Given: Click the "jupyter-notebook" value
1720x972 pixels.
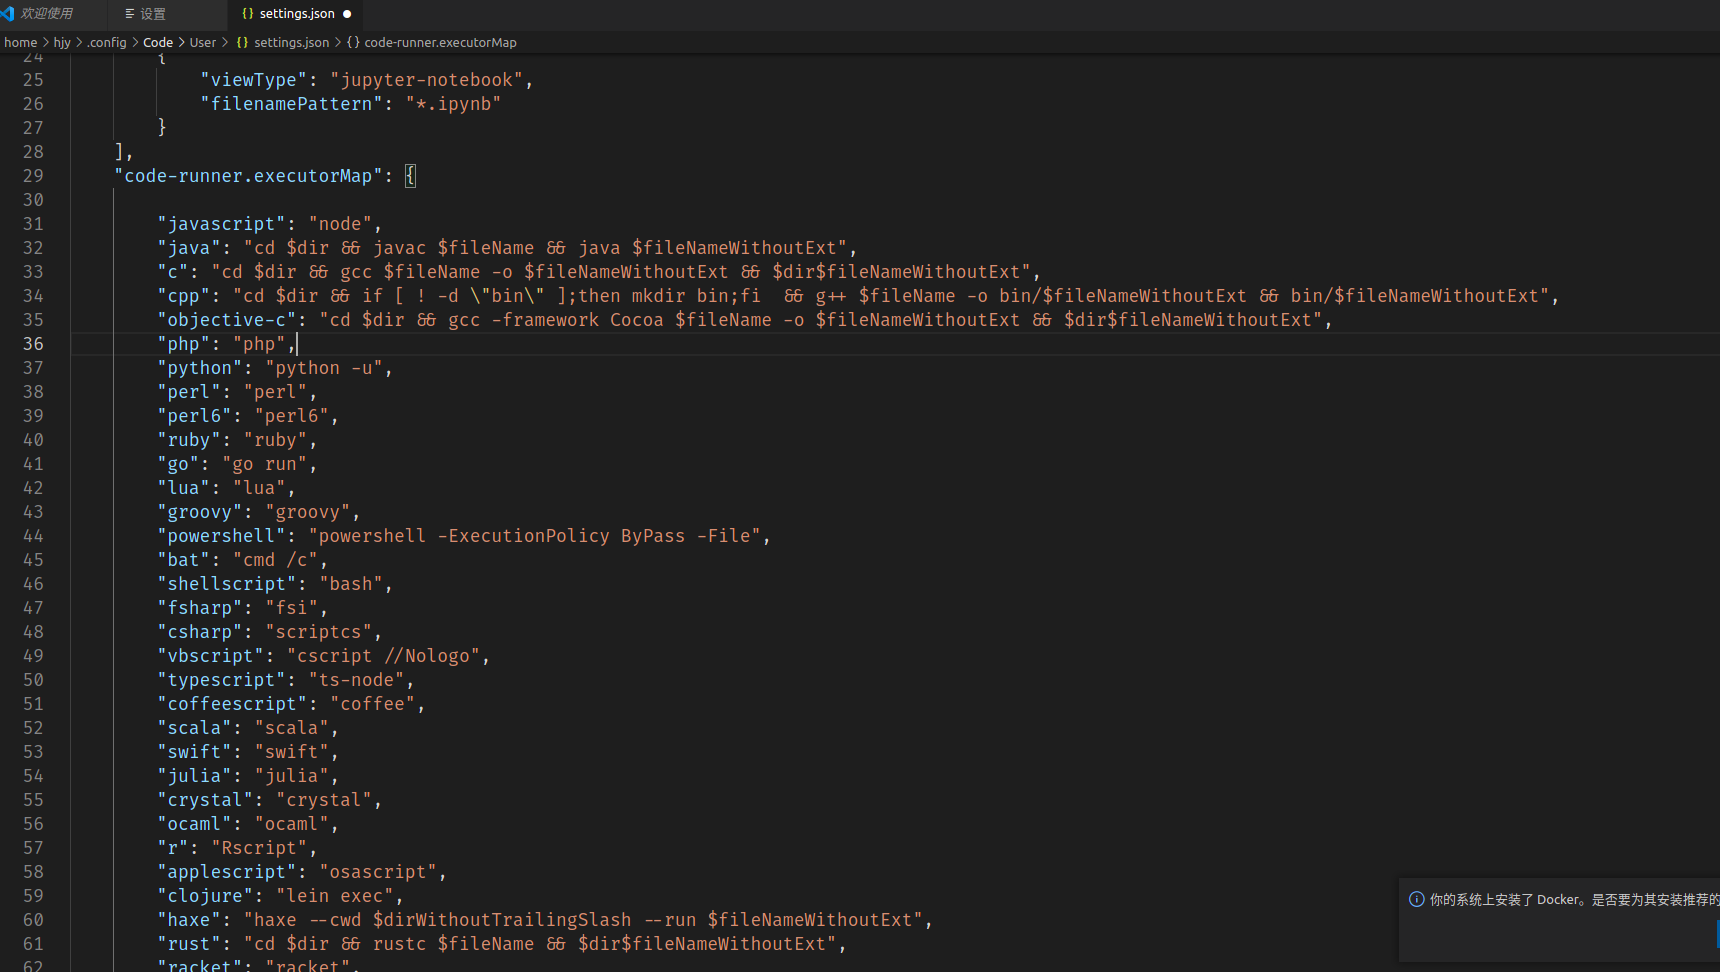Looking at the screenshot, I should [x=427, y=80].
